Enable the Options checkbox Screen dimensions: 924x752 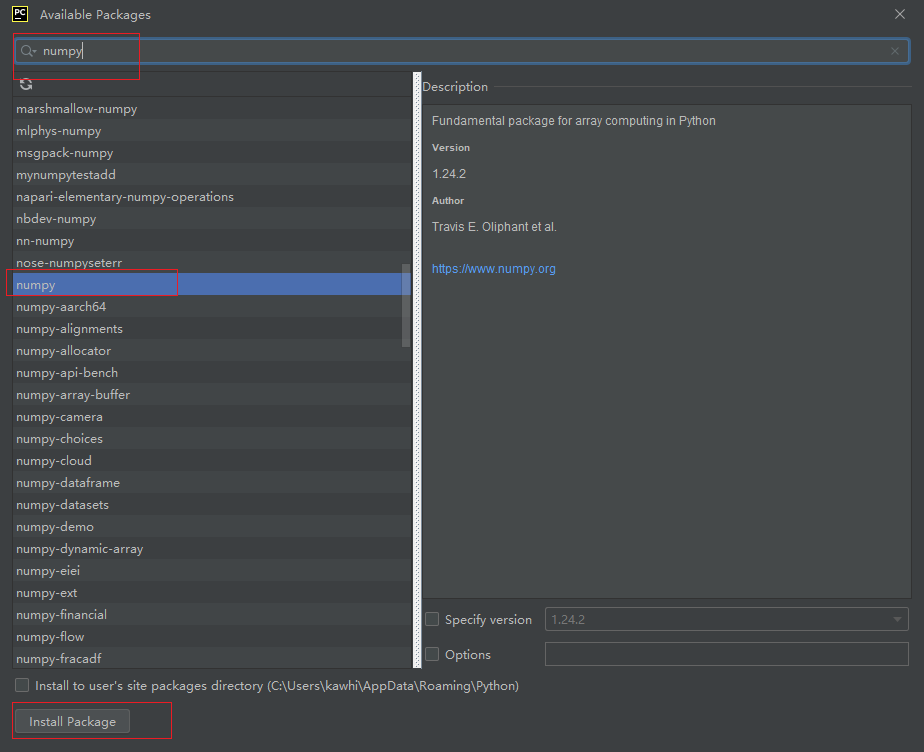point(433,654)
